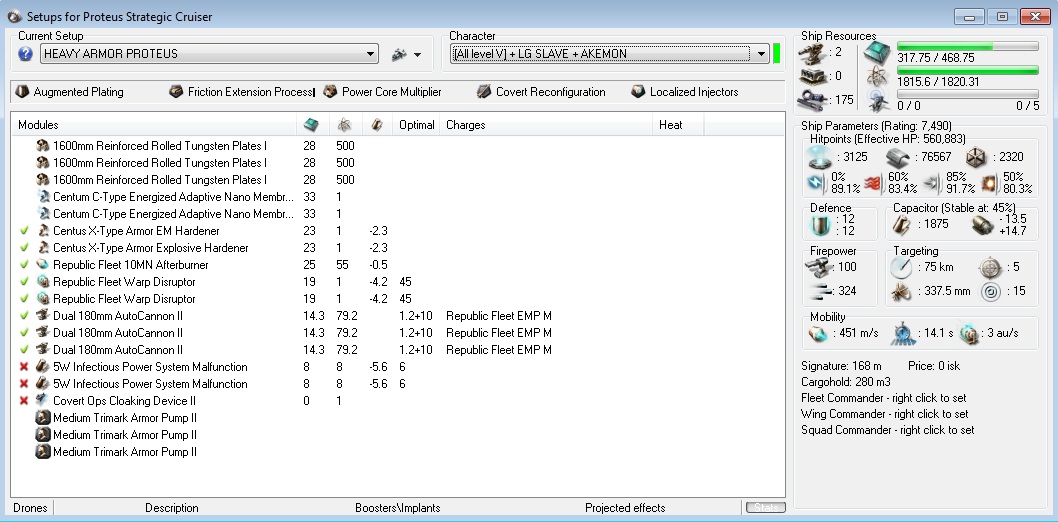Click the blue help question mark icon
Image resolution: width=1058 pixels, height=522 pixels.
tap(25, 54)
